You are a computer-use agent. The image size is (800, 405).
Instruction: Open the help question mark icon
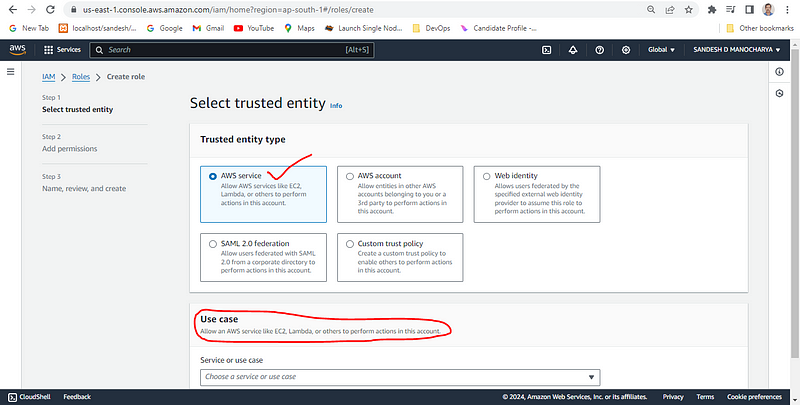[600, 50]
